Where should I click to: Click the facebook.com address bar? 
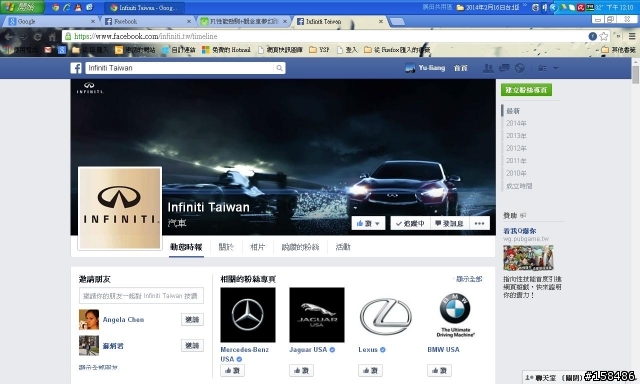327,36
